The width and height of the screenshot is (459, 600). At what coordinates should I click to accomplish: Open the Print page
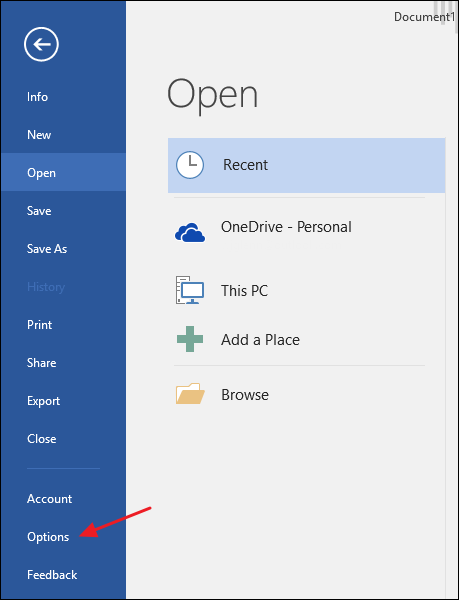point(39,325)
